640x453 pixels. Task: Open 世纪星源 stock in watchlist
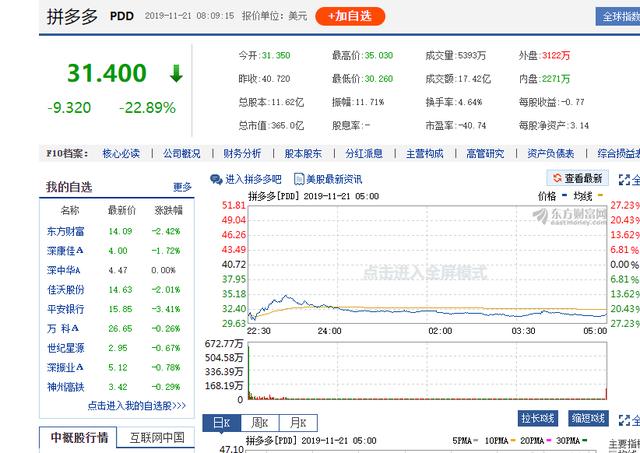[x=65, y=348]
